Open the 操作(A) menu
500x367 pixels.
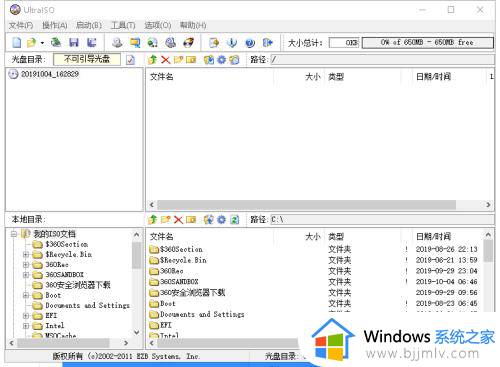(x=55, y=25)
